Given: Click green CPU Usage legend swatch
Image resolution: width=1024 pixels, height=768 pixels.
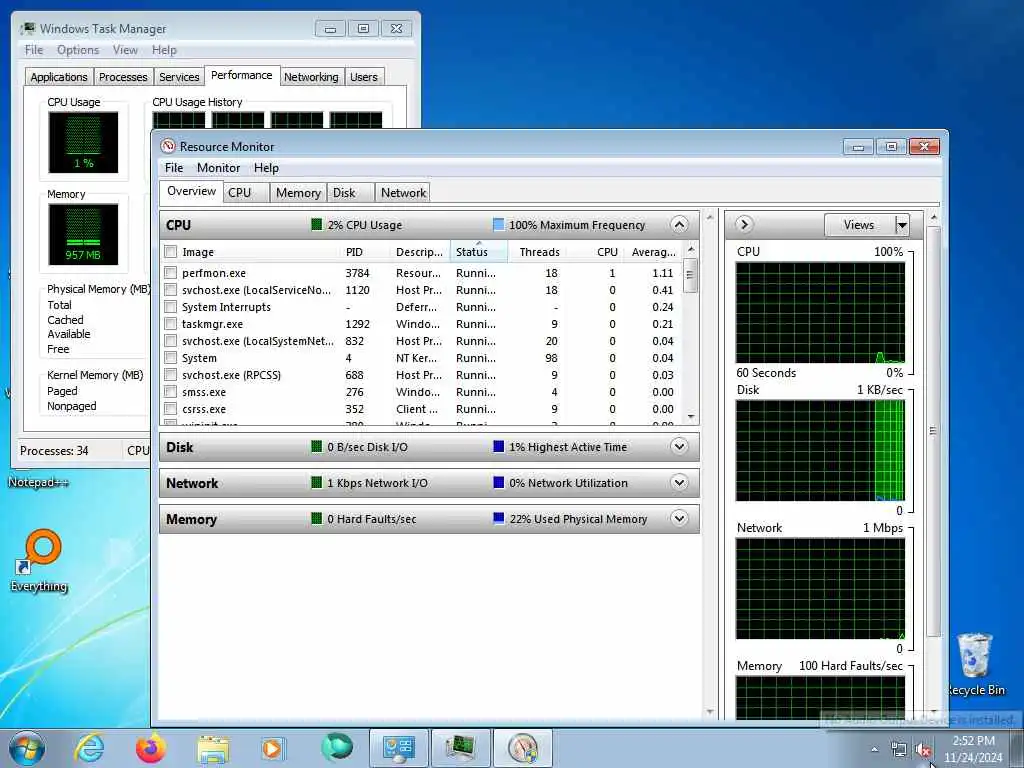Looking at the screenshot, I should (x=317, y=225).
